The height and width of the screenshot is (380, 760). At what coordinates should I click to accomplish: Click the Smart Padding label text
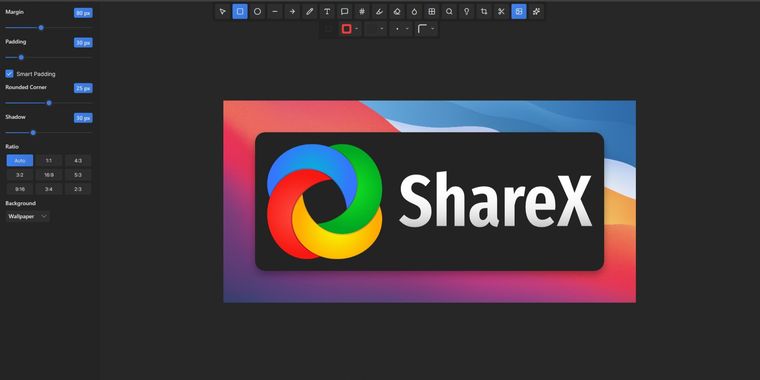tap(36, 74)
